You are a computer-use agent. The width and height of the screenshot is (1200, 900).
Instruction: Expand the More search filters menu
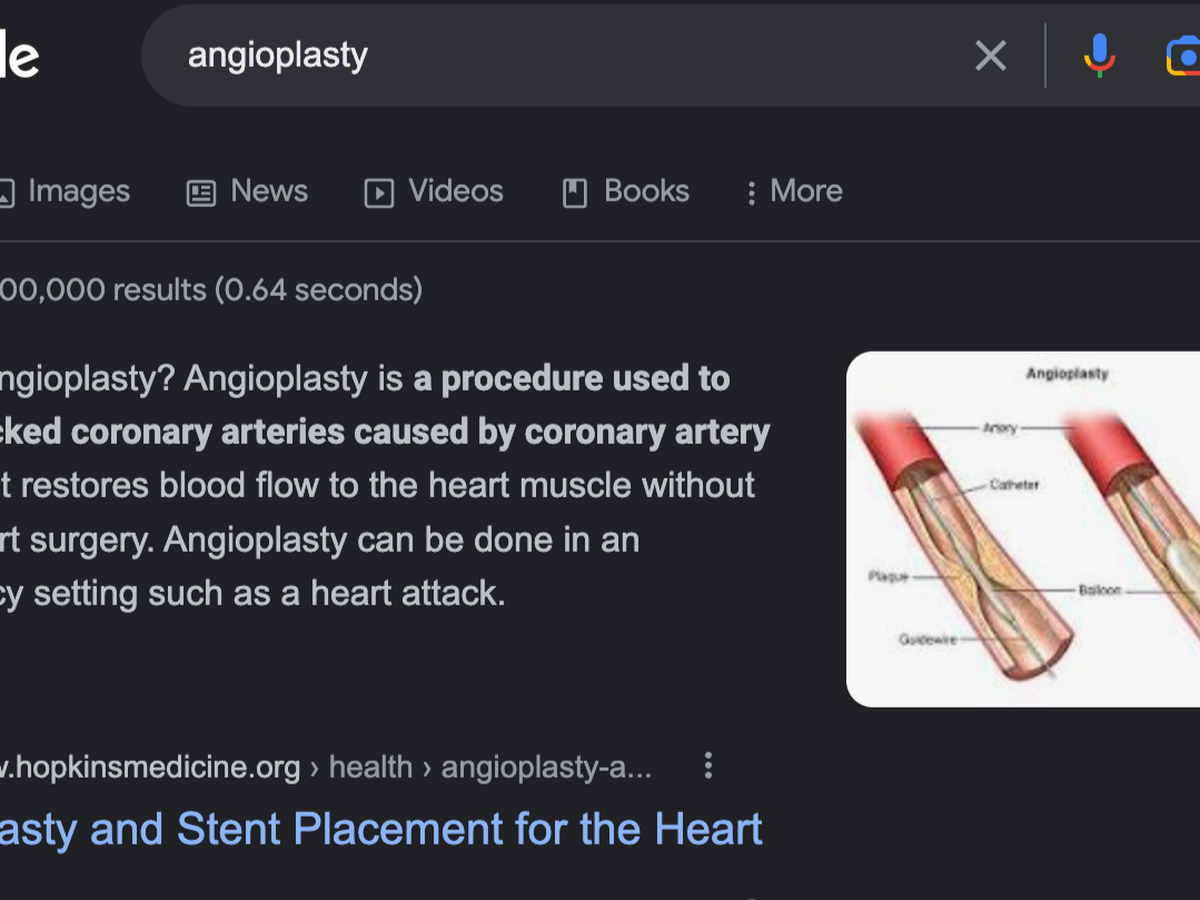(x=795, y=191)
